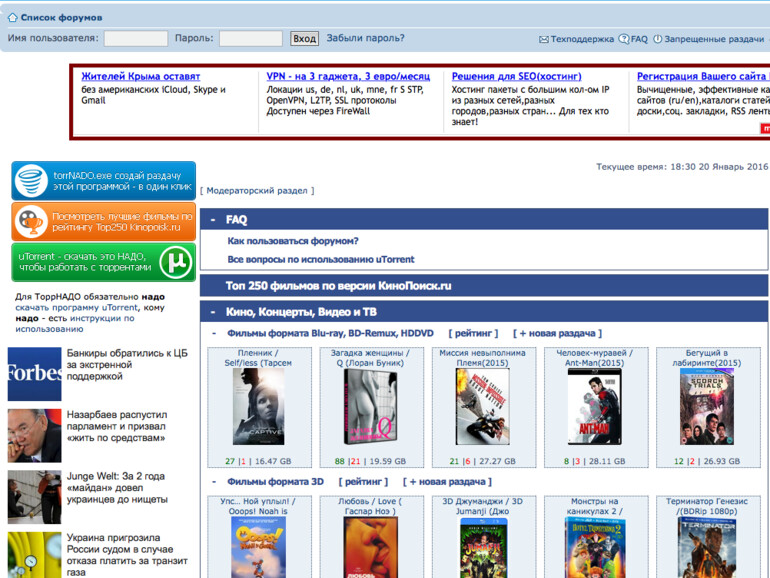Open Пленник / Self/less poster
This screenshot has height=578, width=770.
point(258,407)
